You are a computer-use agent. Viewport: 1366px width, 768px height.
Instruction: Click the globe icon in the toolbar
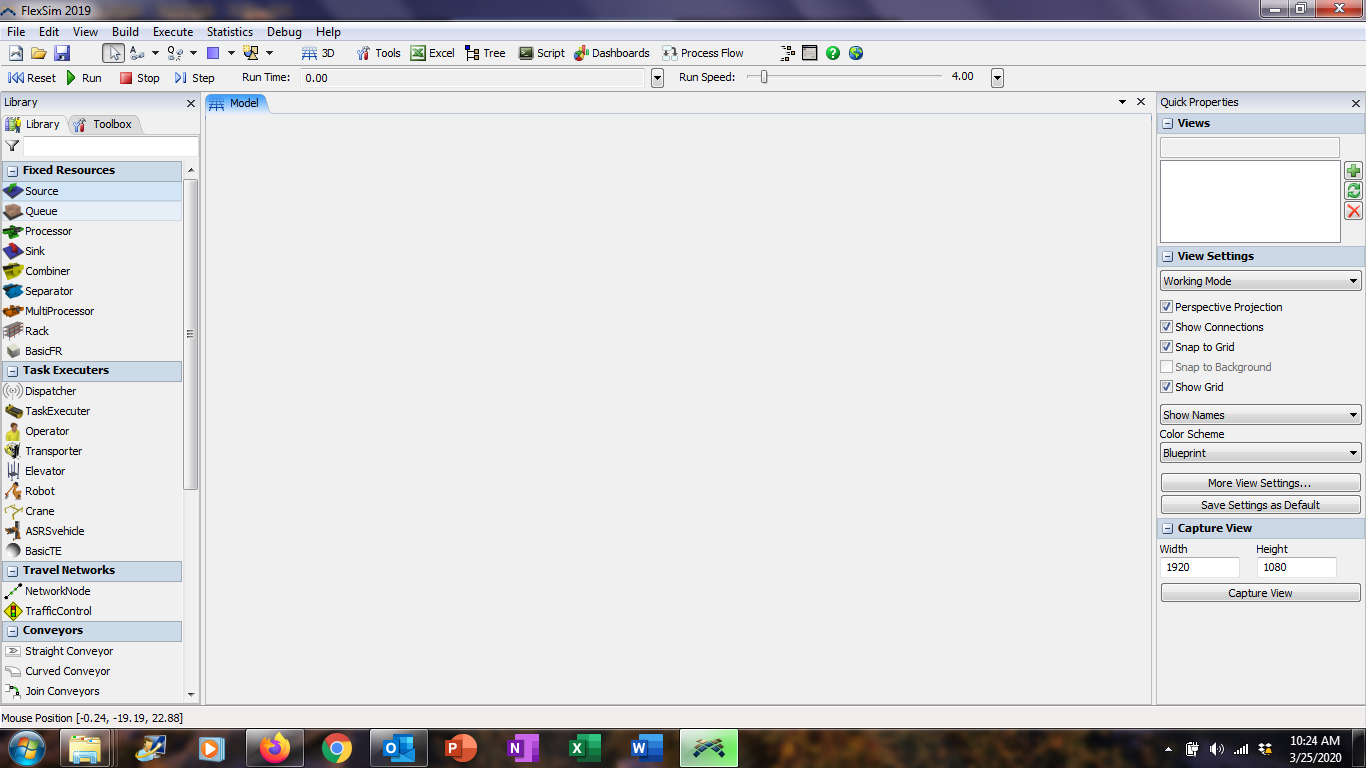856,53
